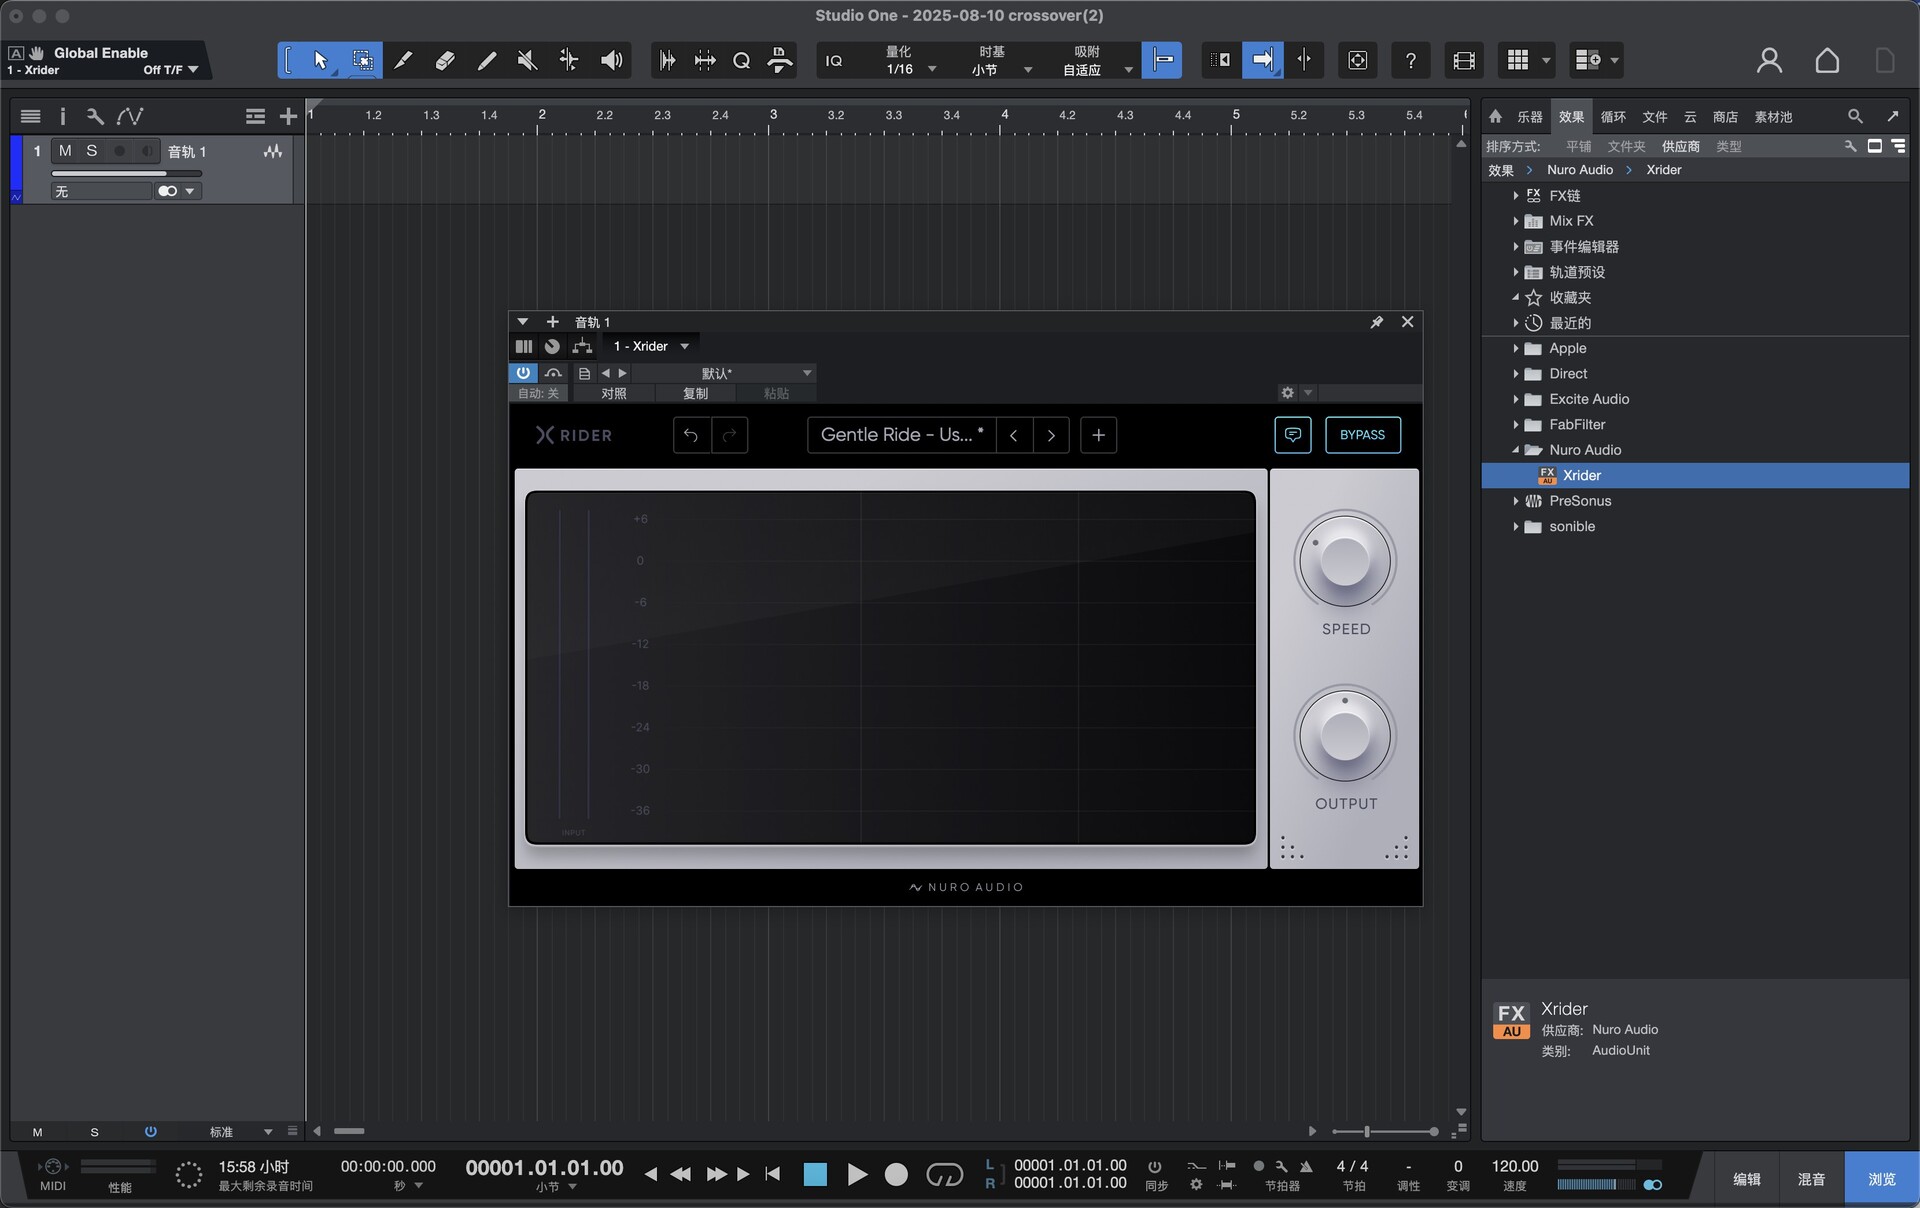This screenshot has height=1208, width=1920.
Task: Select the Eraser tool
Action: click(445, 61)
